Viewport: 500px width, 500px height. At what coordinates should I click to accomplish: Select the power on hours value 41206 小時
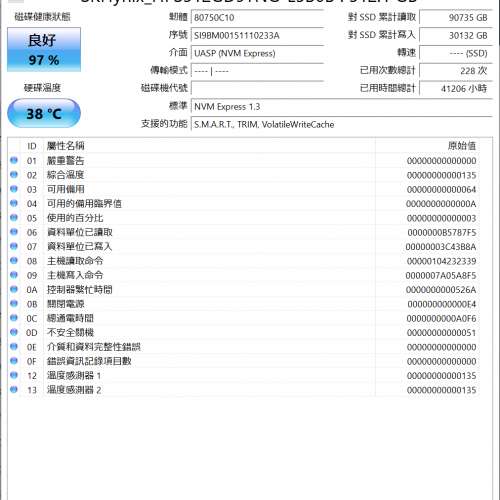(456, 89)
